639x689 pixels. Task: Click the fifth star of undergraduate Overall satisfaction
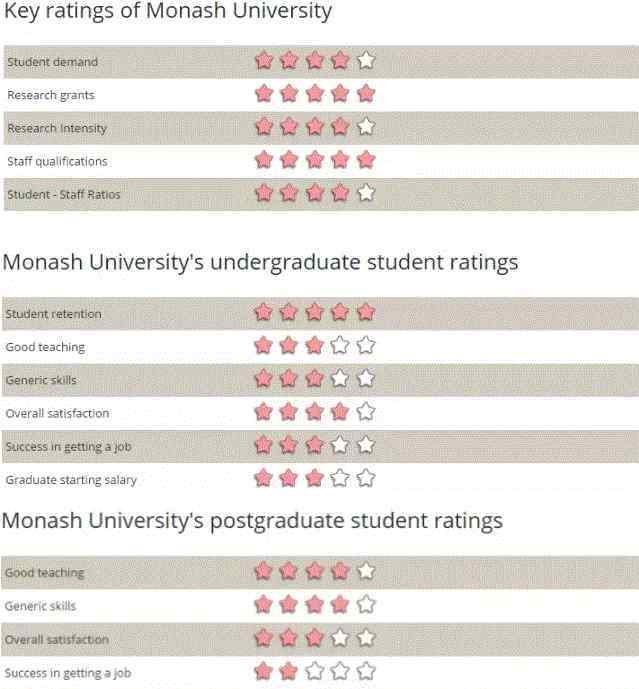tap(366, 412)
